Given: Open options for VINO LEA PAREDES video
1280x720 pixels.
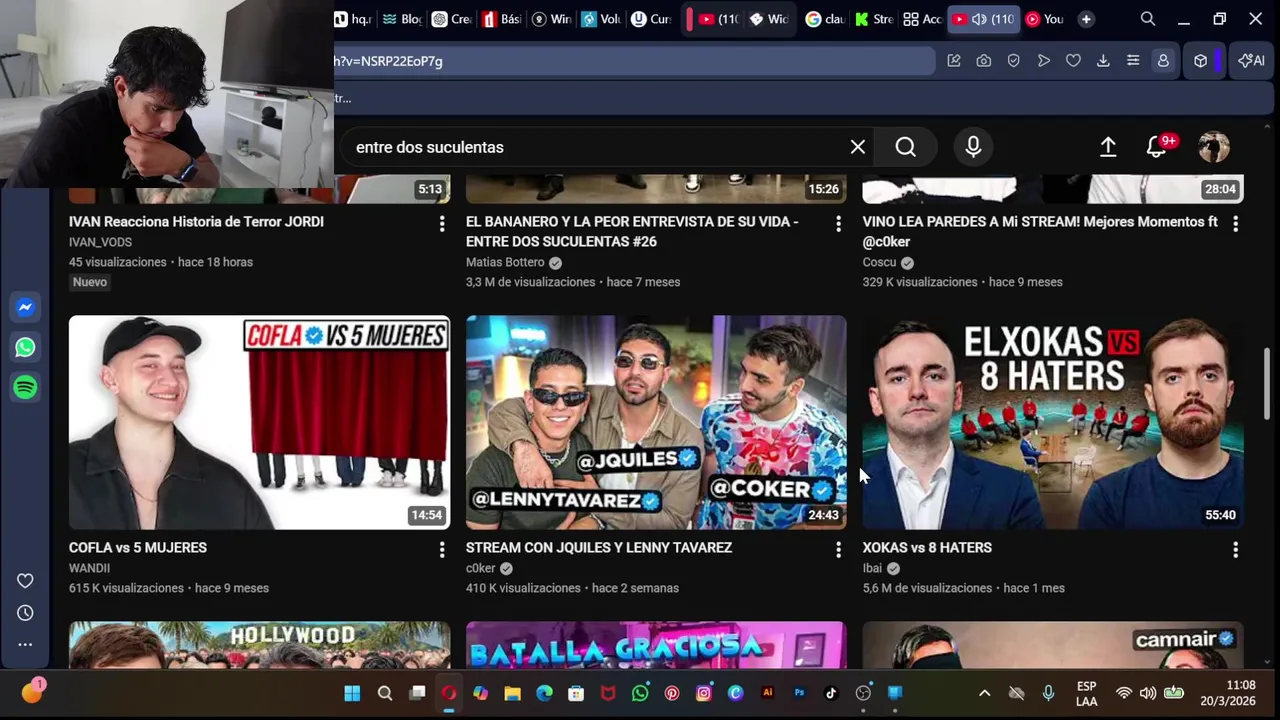Looking at the screenshot, I should [1235, 224].
